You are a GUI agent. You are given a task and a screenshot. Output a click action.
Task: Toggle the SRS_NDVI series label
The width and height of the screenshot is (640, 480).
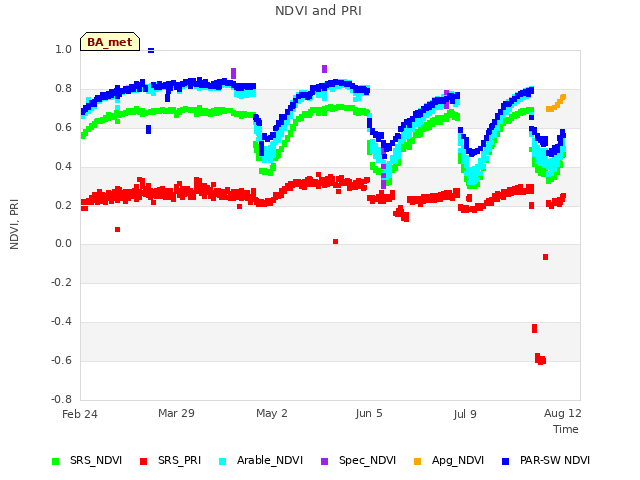(x=96, y=461)
